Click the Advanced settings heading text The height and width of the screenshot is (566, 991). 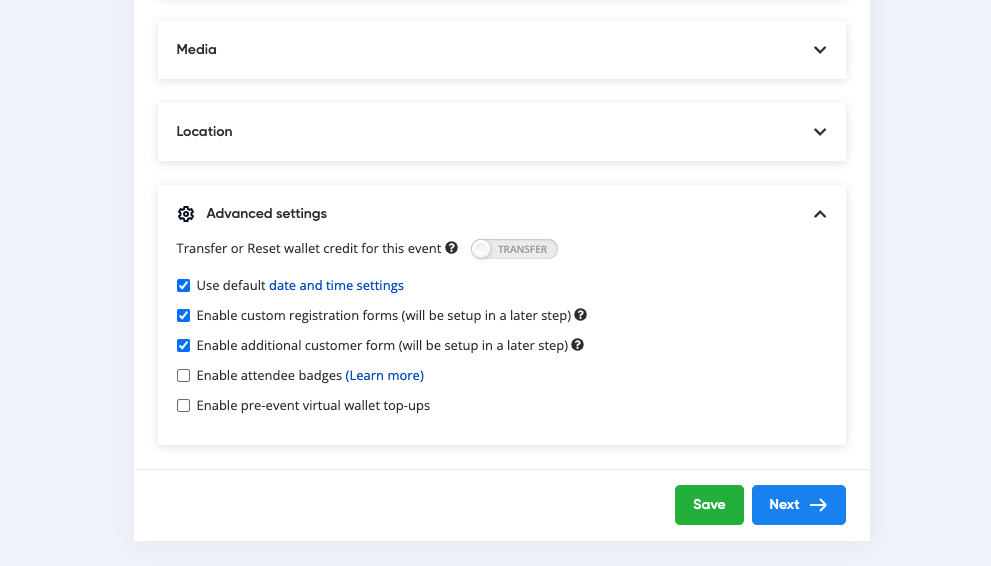[x=266, y=214]
